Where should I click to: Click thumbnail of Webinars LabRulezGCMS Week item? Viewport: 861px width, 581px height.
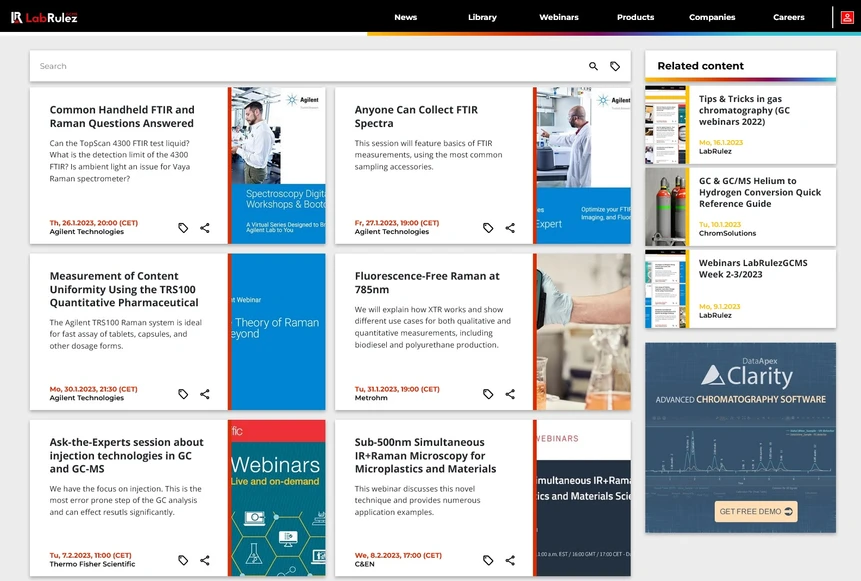(667, 289)
